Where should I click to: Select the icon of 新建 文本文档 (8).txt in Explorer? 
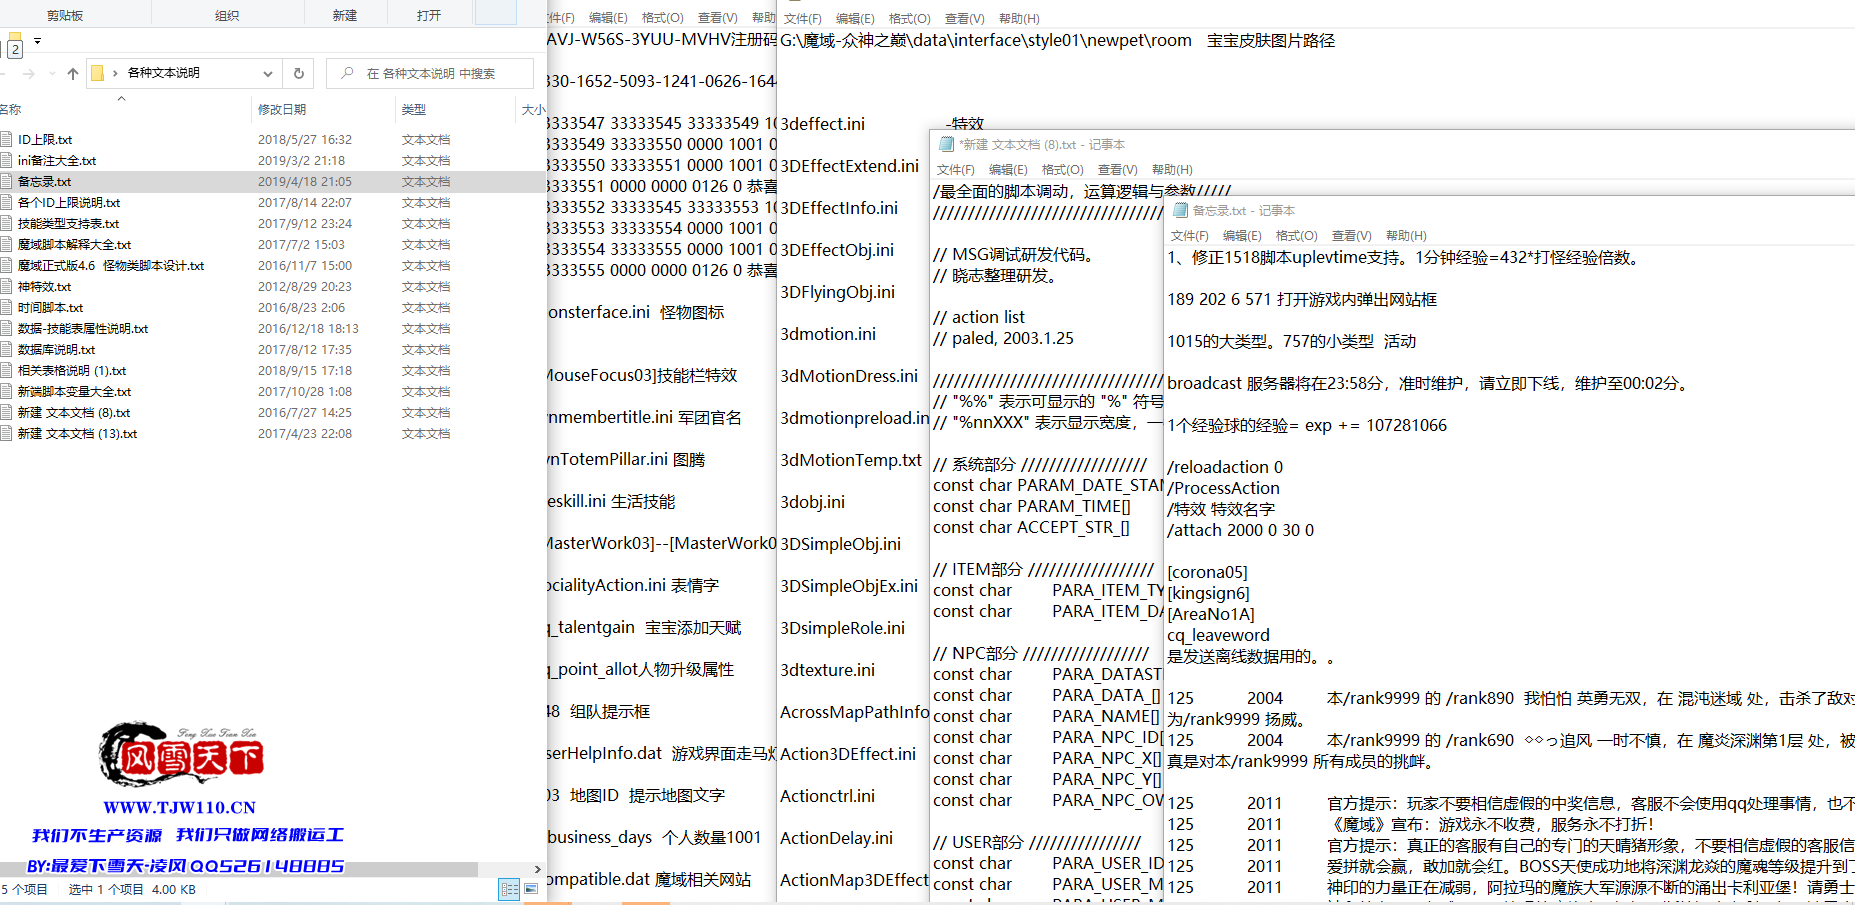click(x=7, y=413)
